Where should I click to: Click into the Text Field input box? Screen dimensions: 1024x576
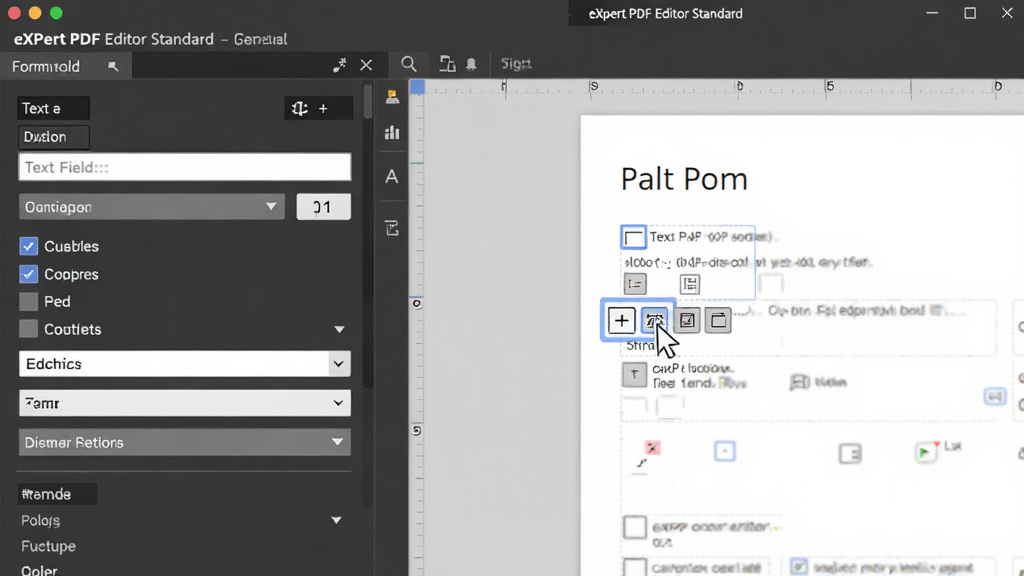point(185,167)
